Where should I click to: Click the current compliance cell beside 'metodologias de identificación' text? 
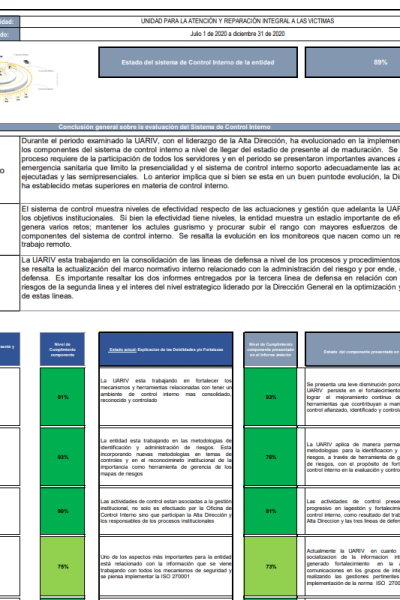click(62, 457)
